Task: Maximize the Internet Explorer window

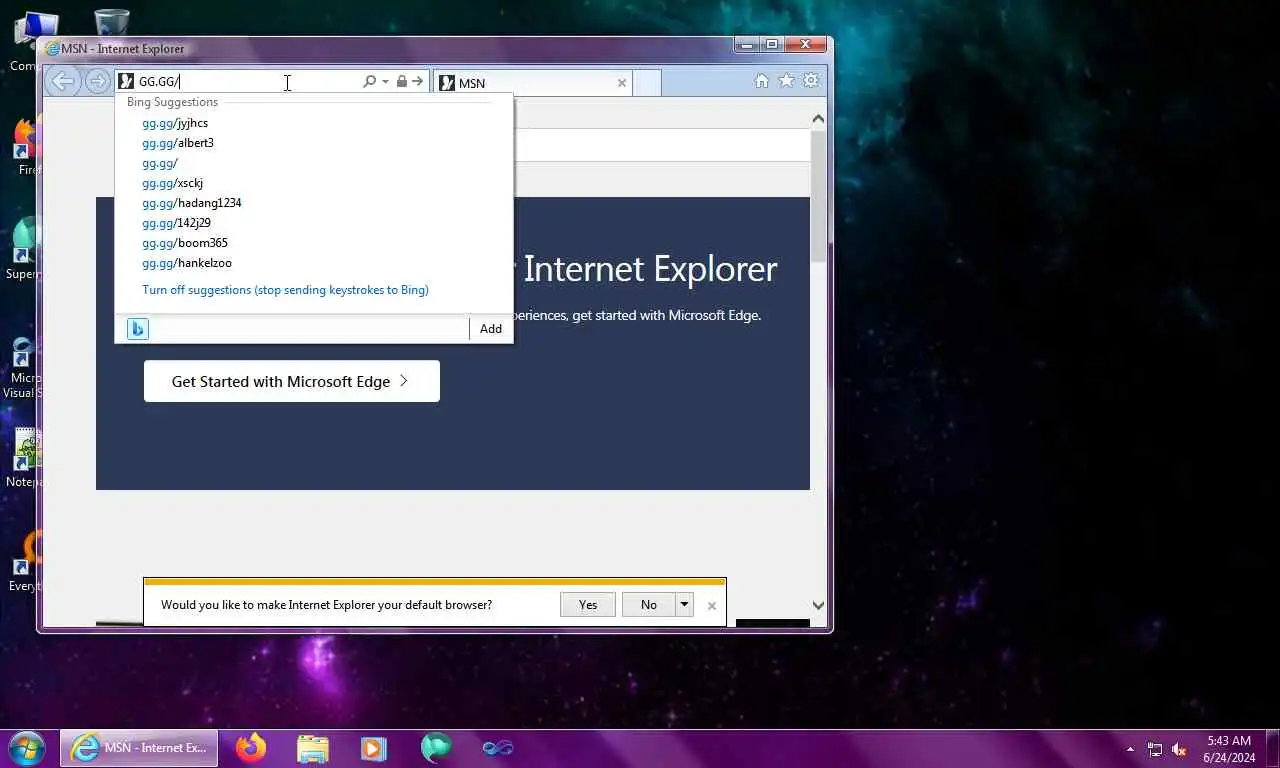Action: pyautogui.click(x=771, y=44)
